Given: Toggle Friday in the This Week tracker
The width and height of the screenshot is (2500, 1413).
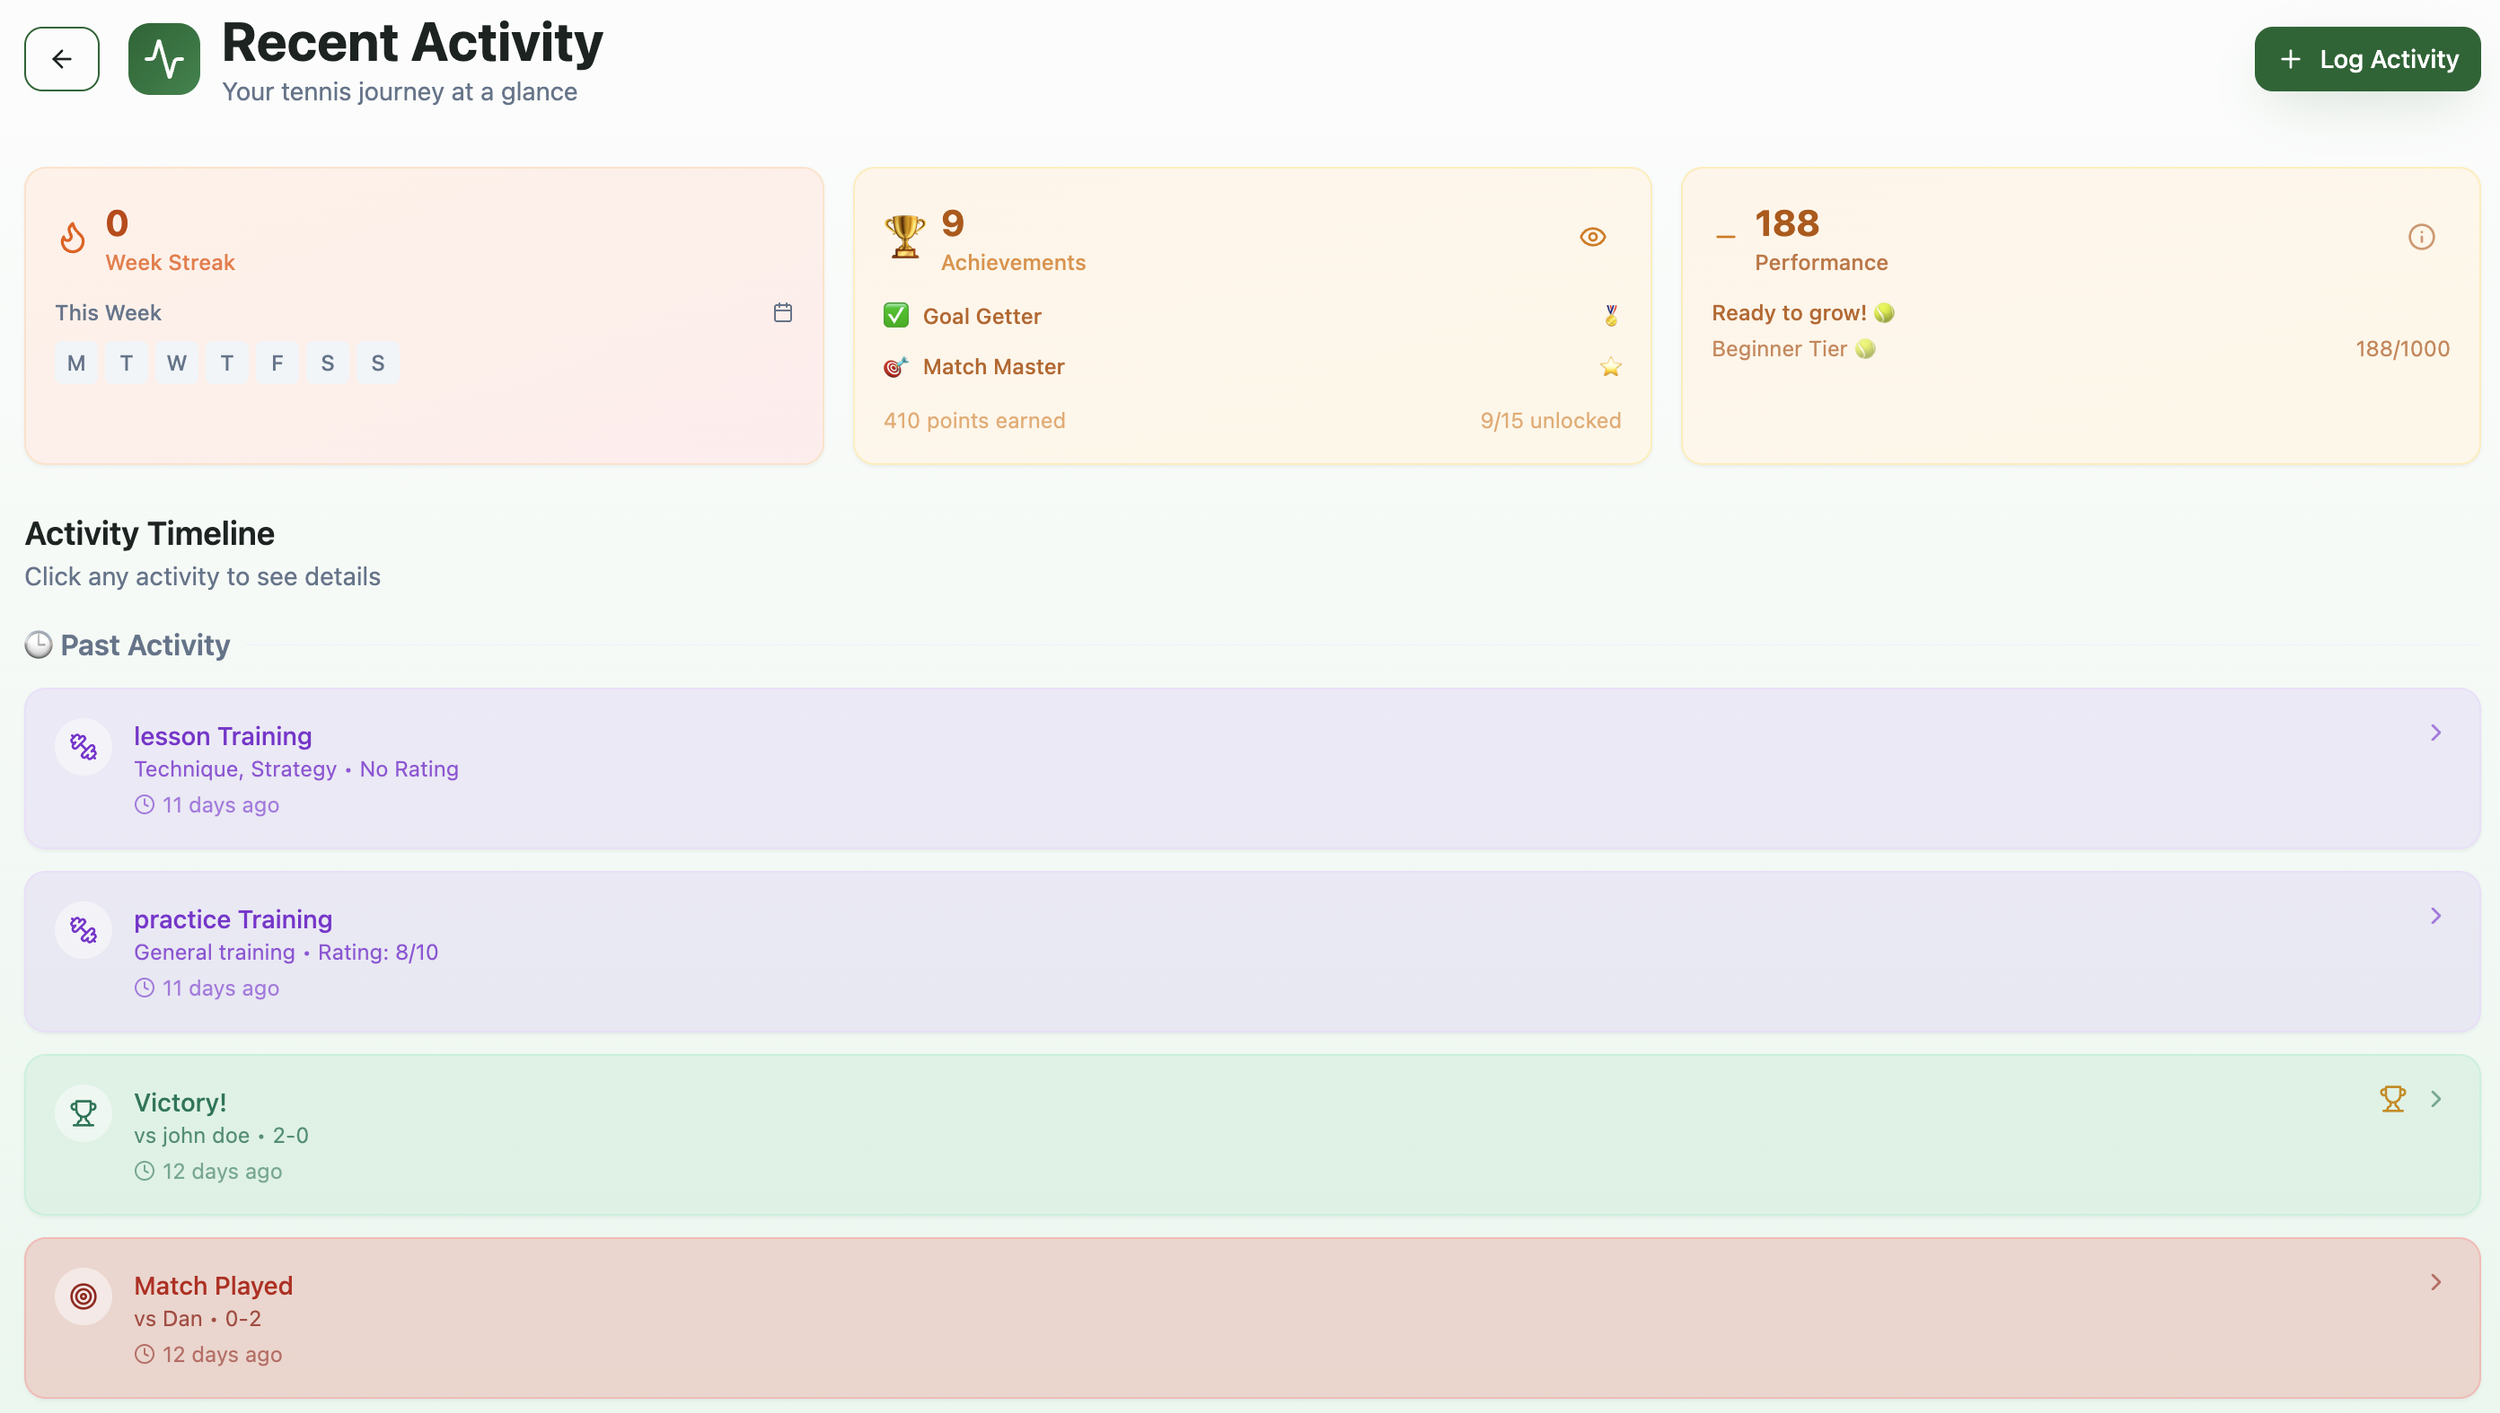Looking at the screenshot, I should pos(277,362).
